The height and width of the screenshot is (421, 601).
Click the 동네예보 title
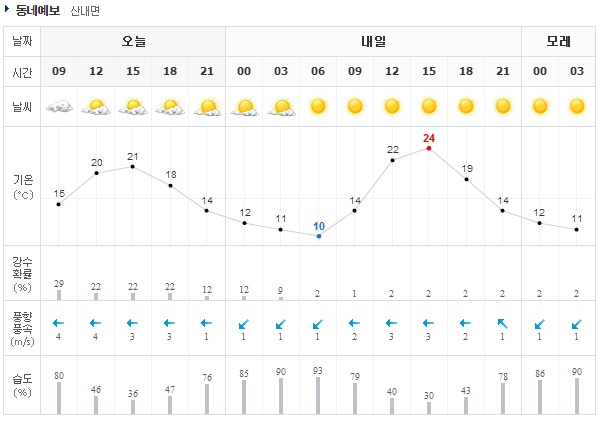[36, 10]
